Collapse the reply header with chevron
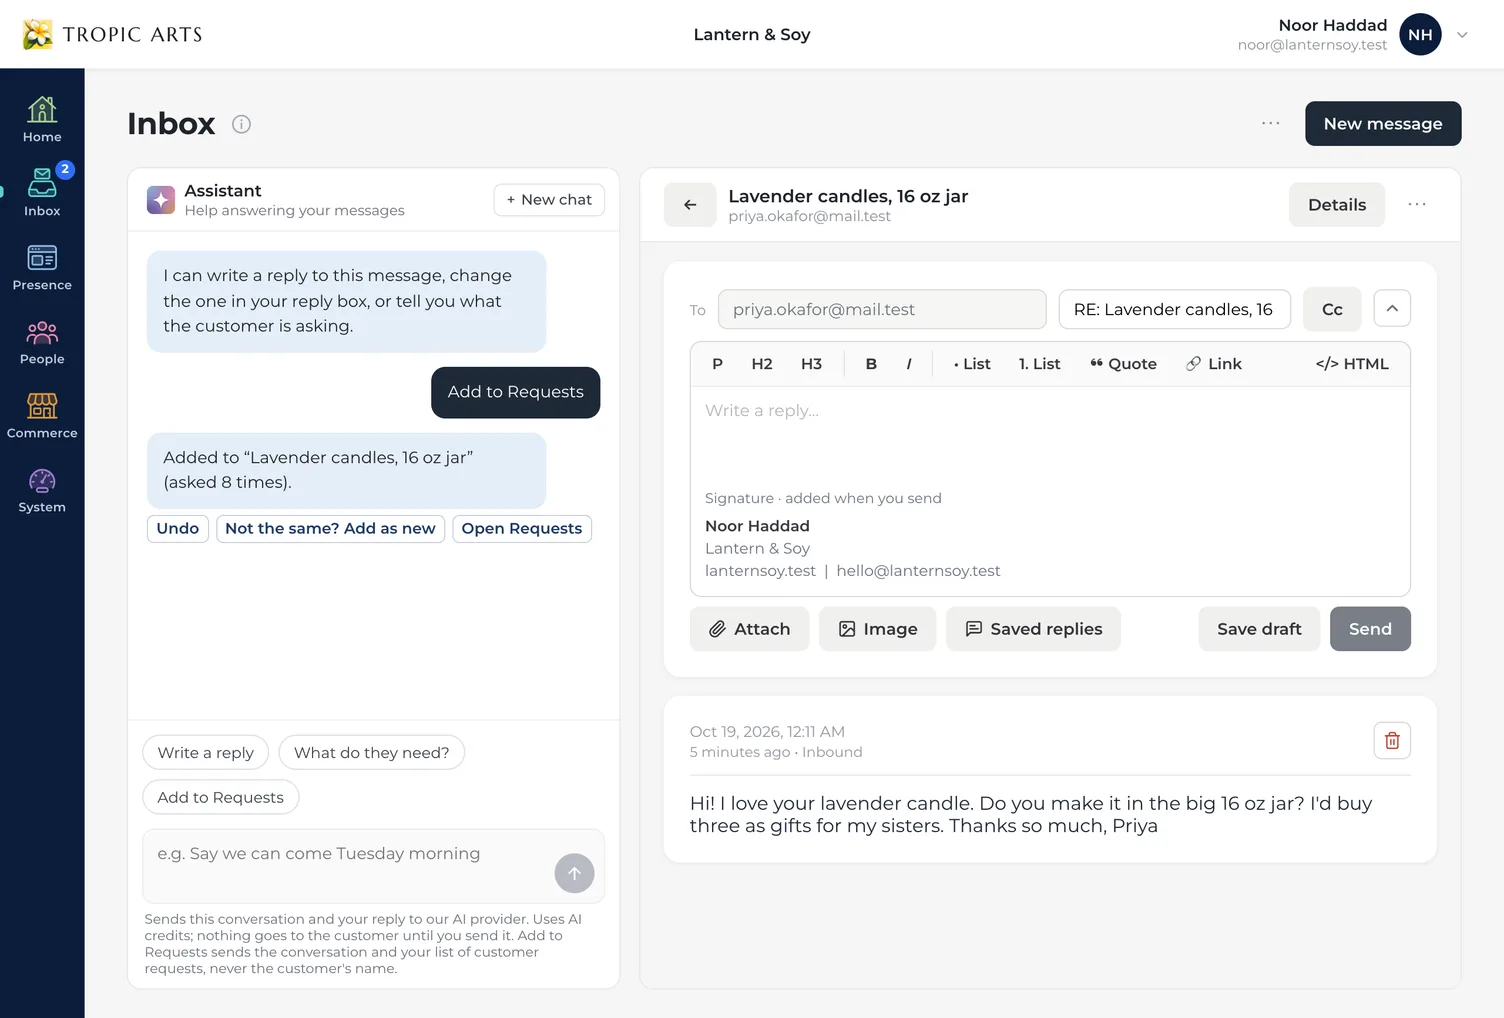The width and height of the screenshot is (1504, 1018). [x=1392, y=309]
